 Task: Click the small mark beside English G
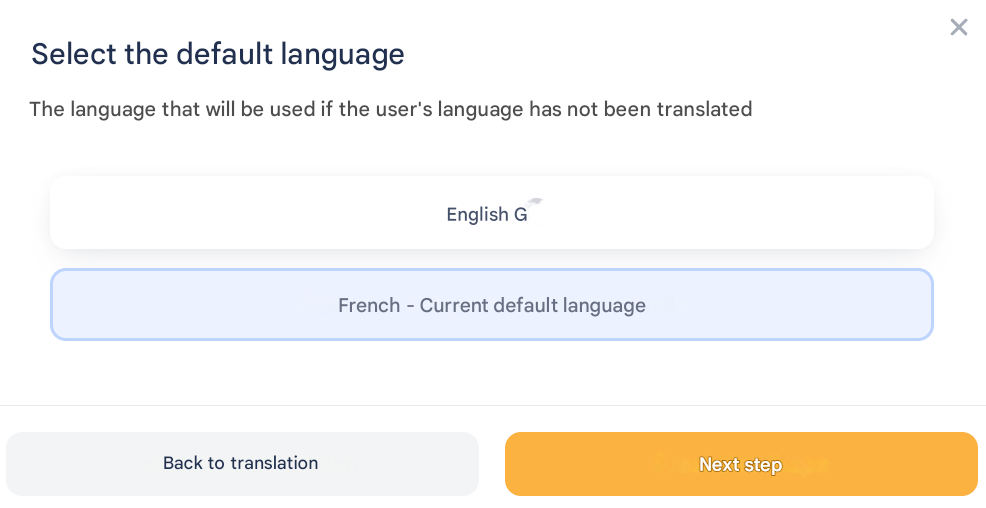coord(536,201)
